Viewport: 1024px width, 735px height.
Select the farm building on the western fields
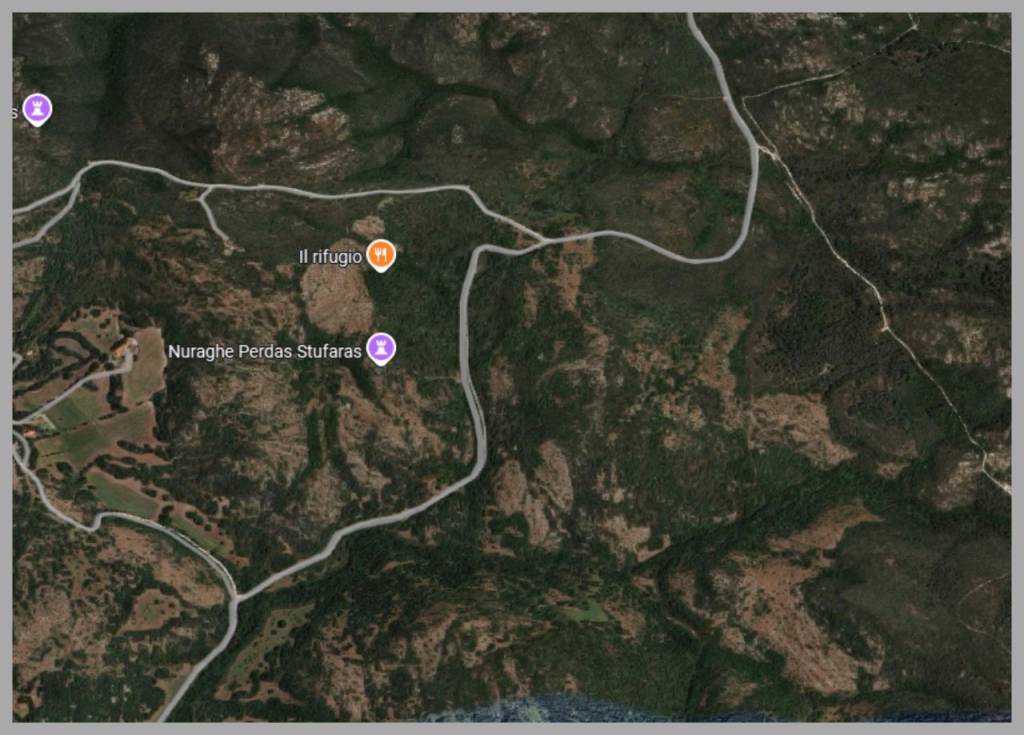[x=124, y=346]
